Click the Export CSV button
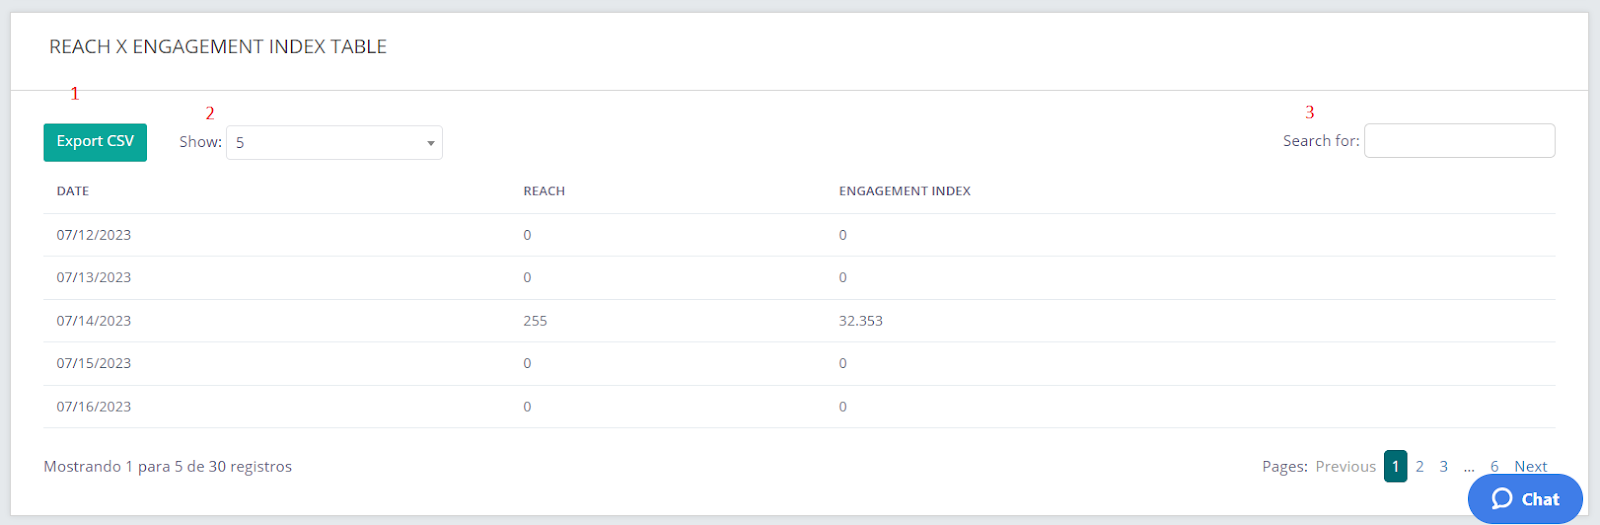 95,142
